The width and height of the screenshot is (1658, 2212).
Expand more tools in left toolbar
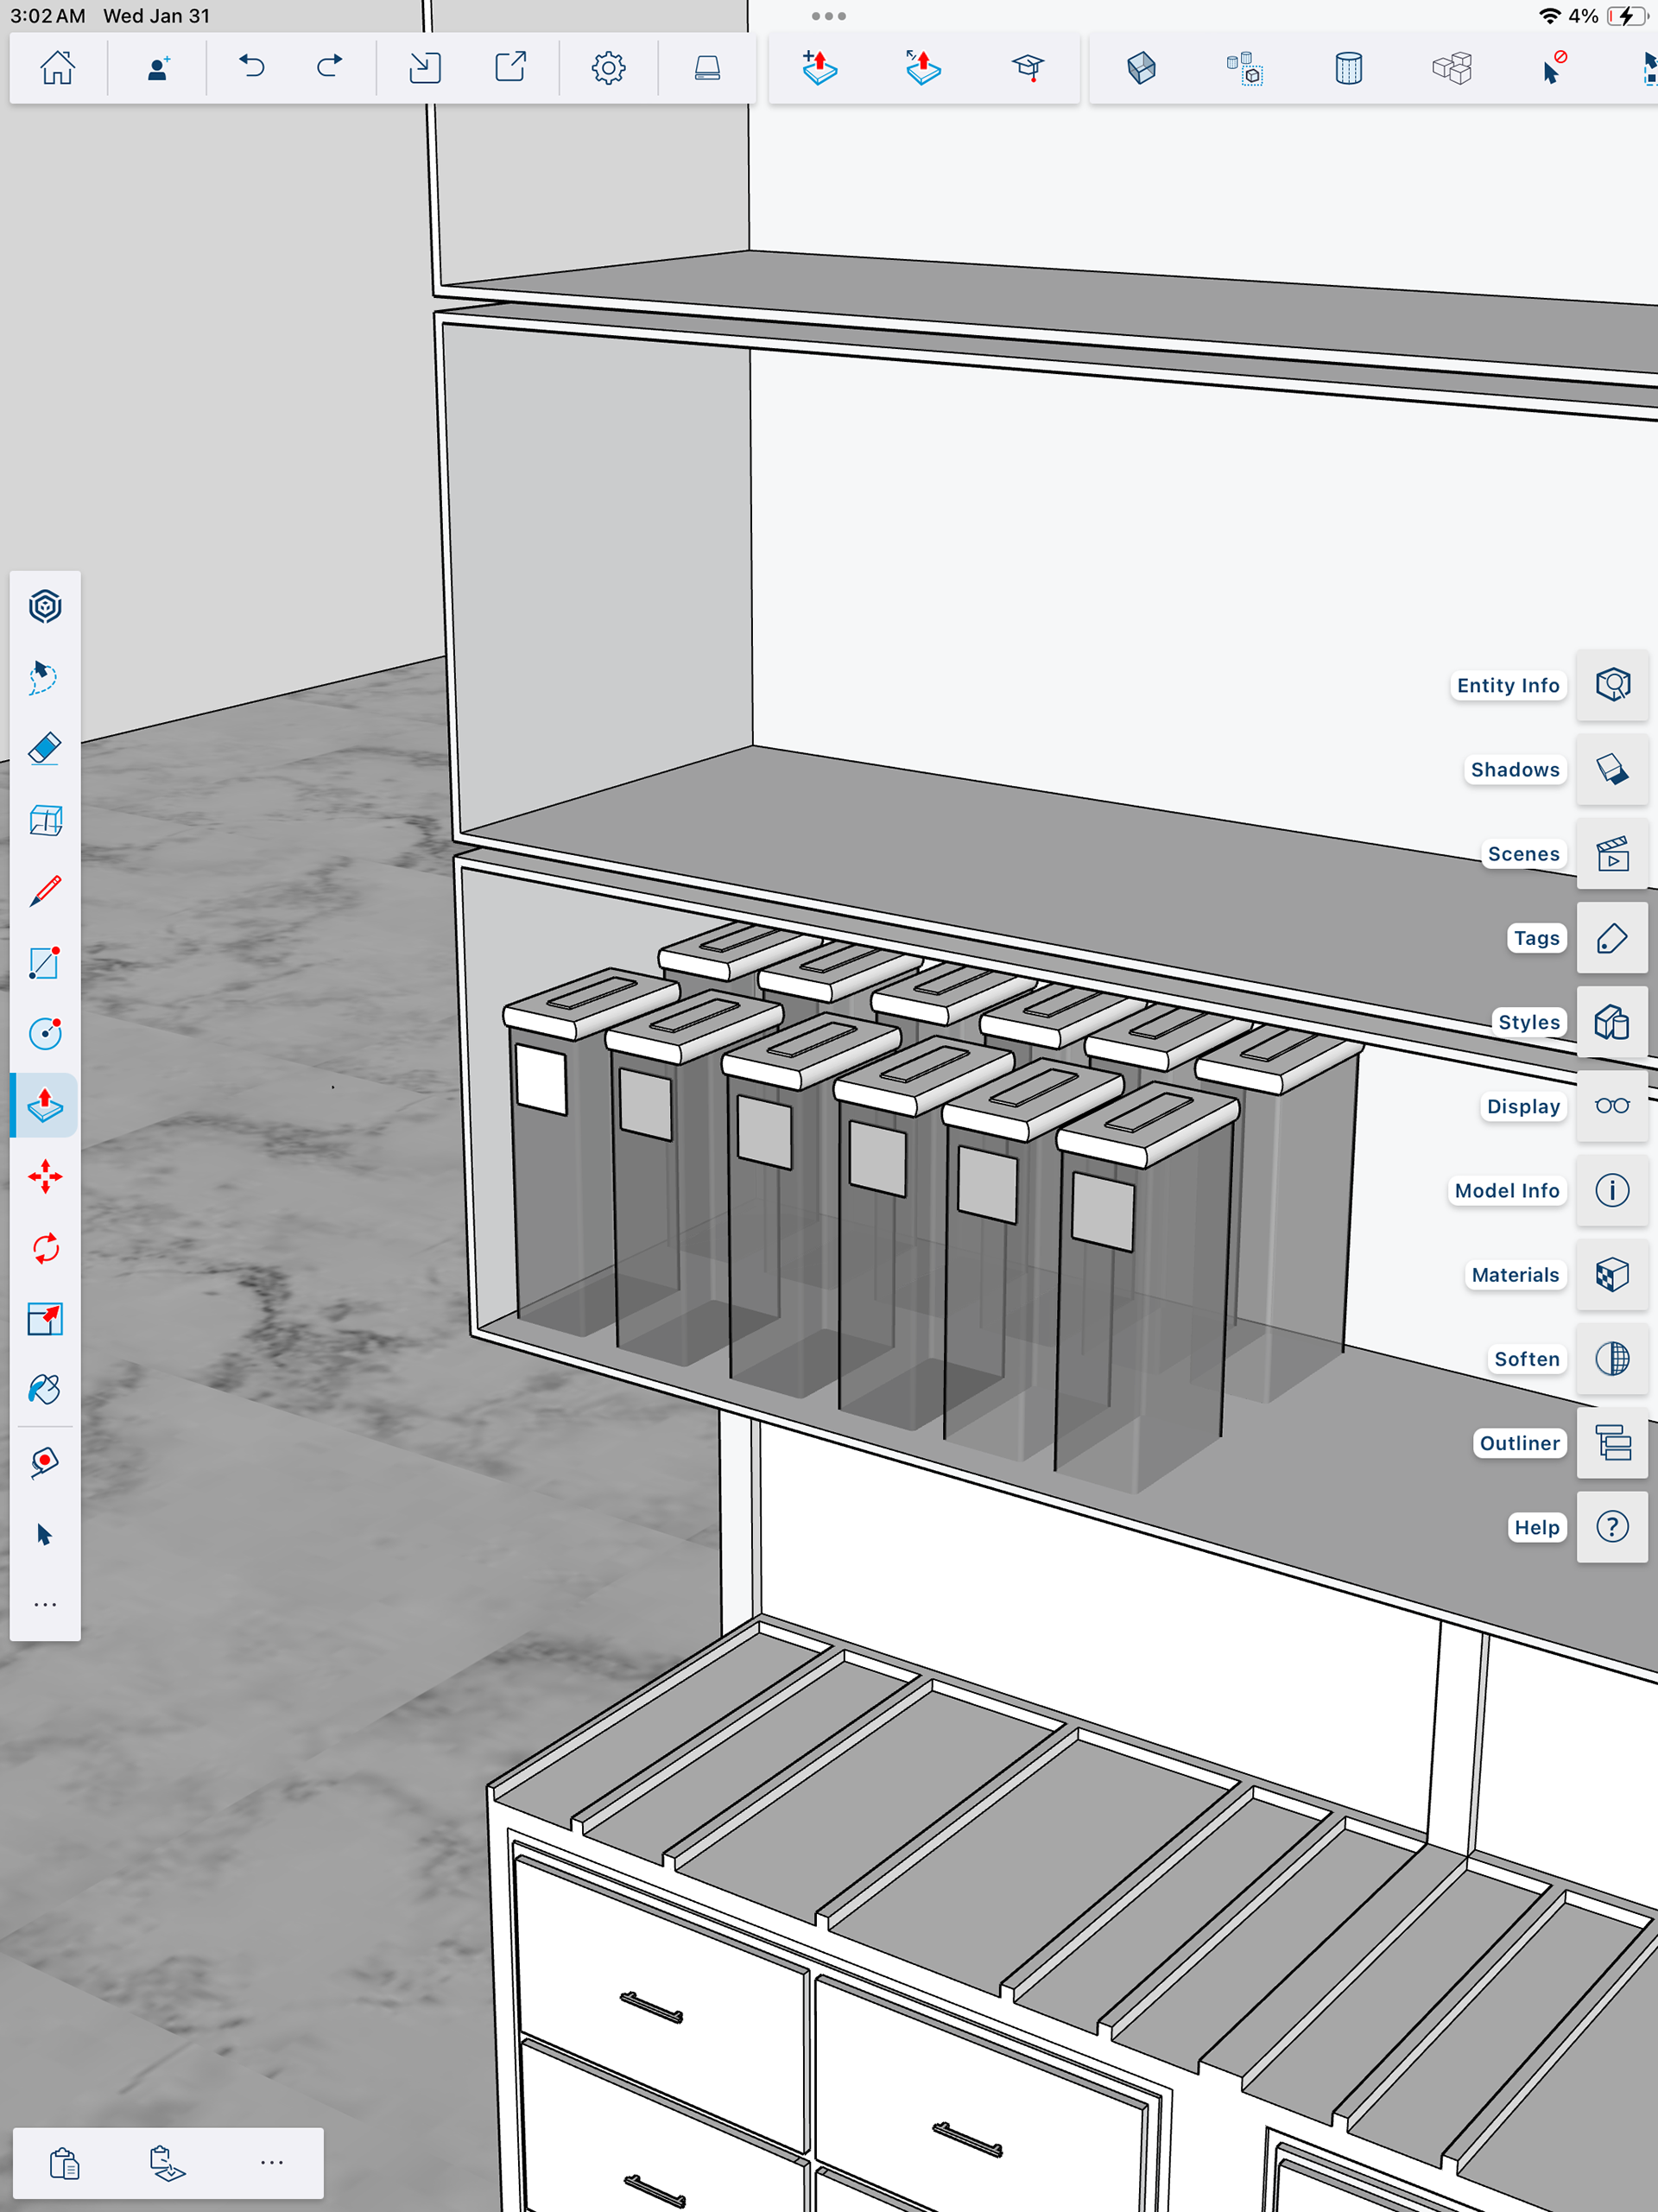click(x=45, y=1604)
